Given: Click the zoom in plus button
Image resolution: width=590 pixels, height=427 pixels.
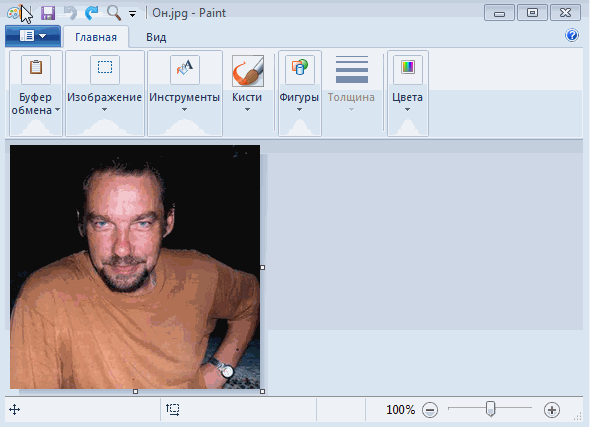Looking at the screenshot, I should click(552, 410).
